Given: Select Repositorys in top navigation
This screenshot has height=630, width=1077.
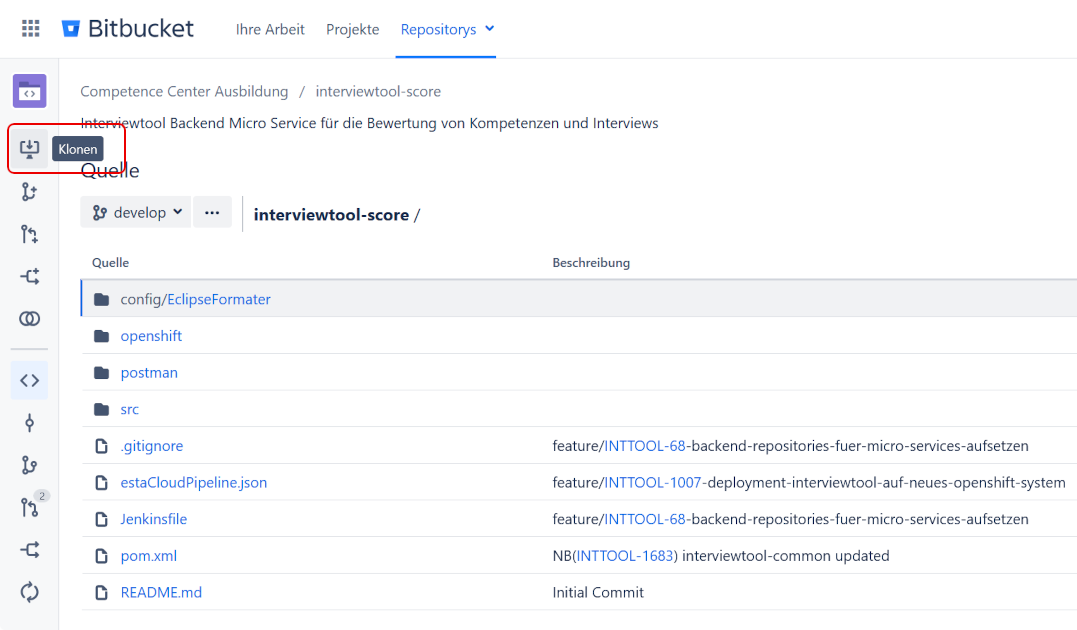Looking at the screenshot, I should pyautogui.click(x=438, y=29).
